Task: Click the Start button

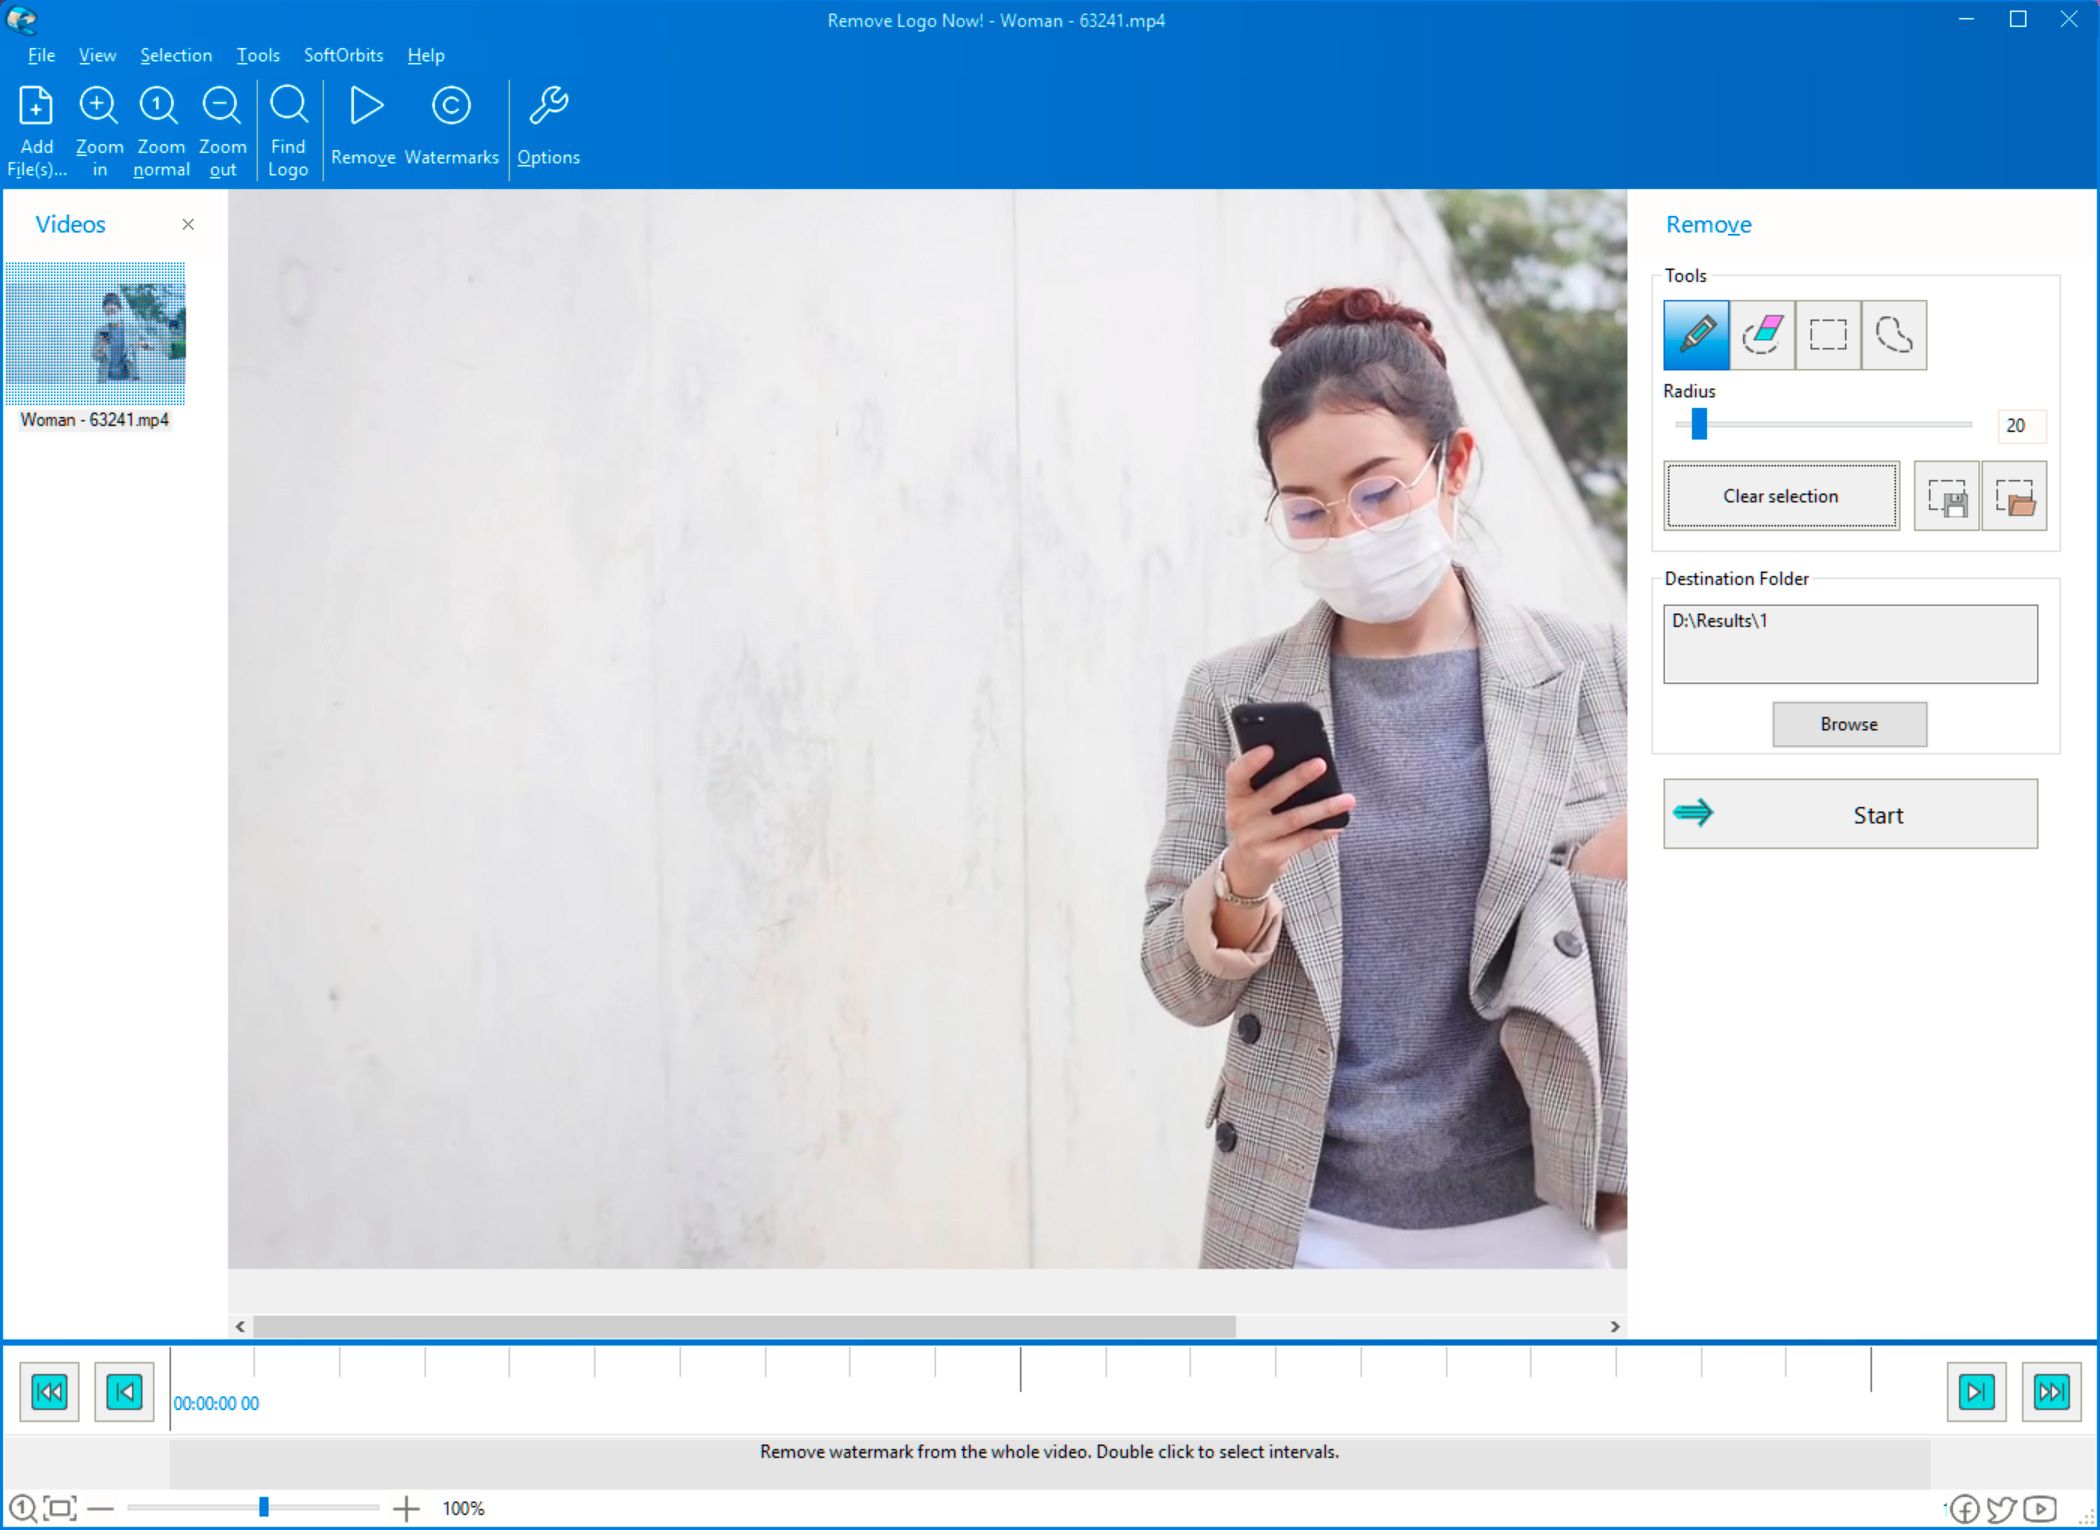Action: pos(1850,814)
